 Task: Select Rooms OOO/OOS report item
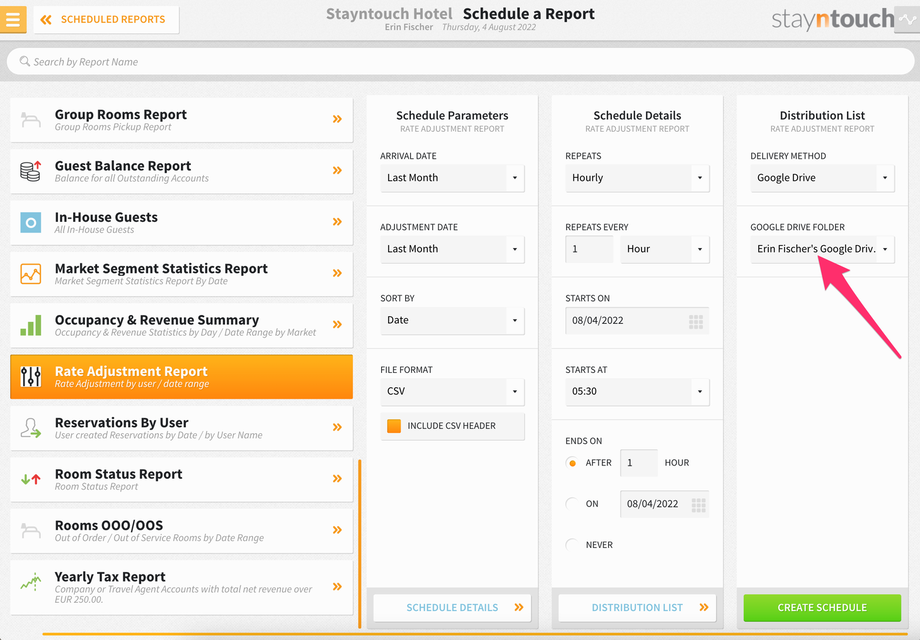click(181, 531)
